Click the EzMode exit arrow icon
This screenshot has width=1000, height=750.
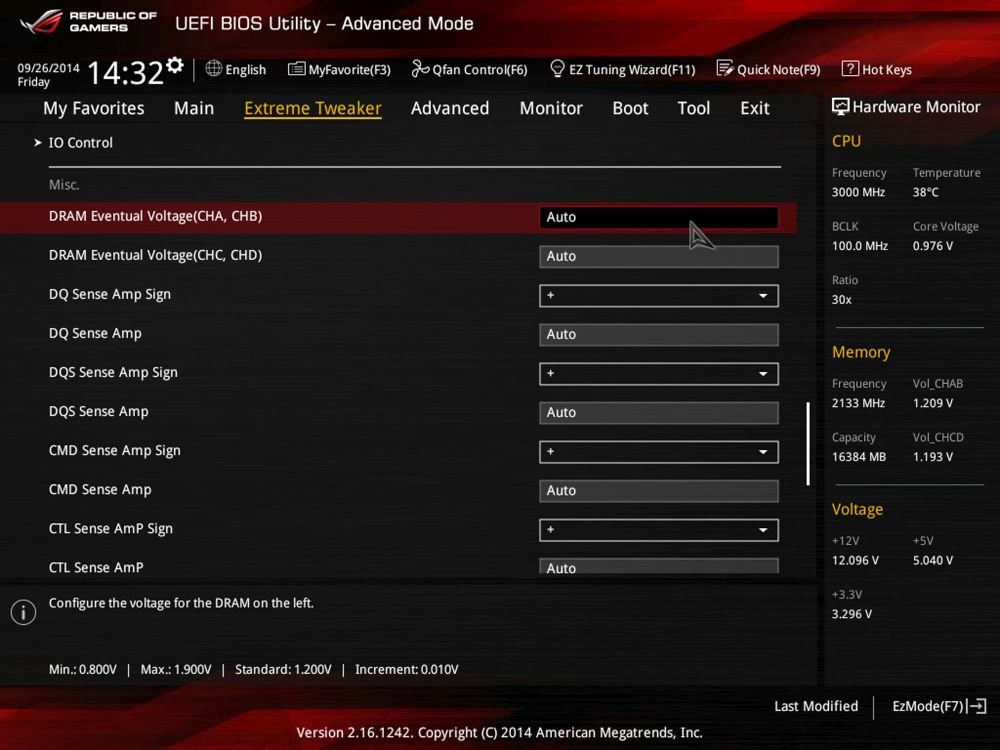pyautogui.click(x=977, y=706)
